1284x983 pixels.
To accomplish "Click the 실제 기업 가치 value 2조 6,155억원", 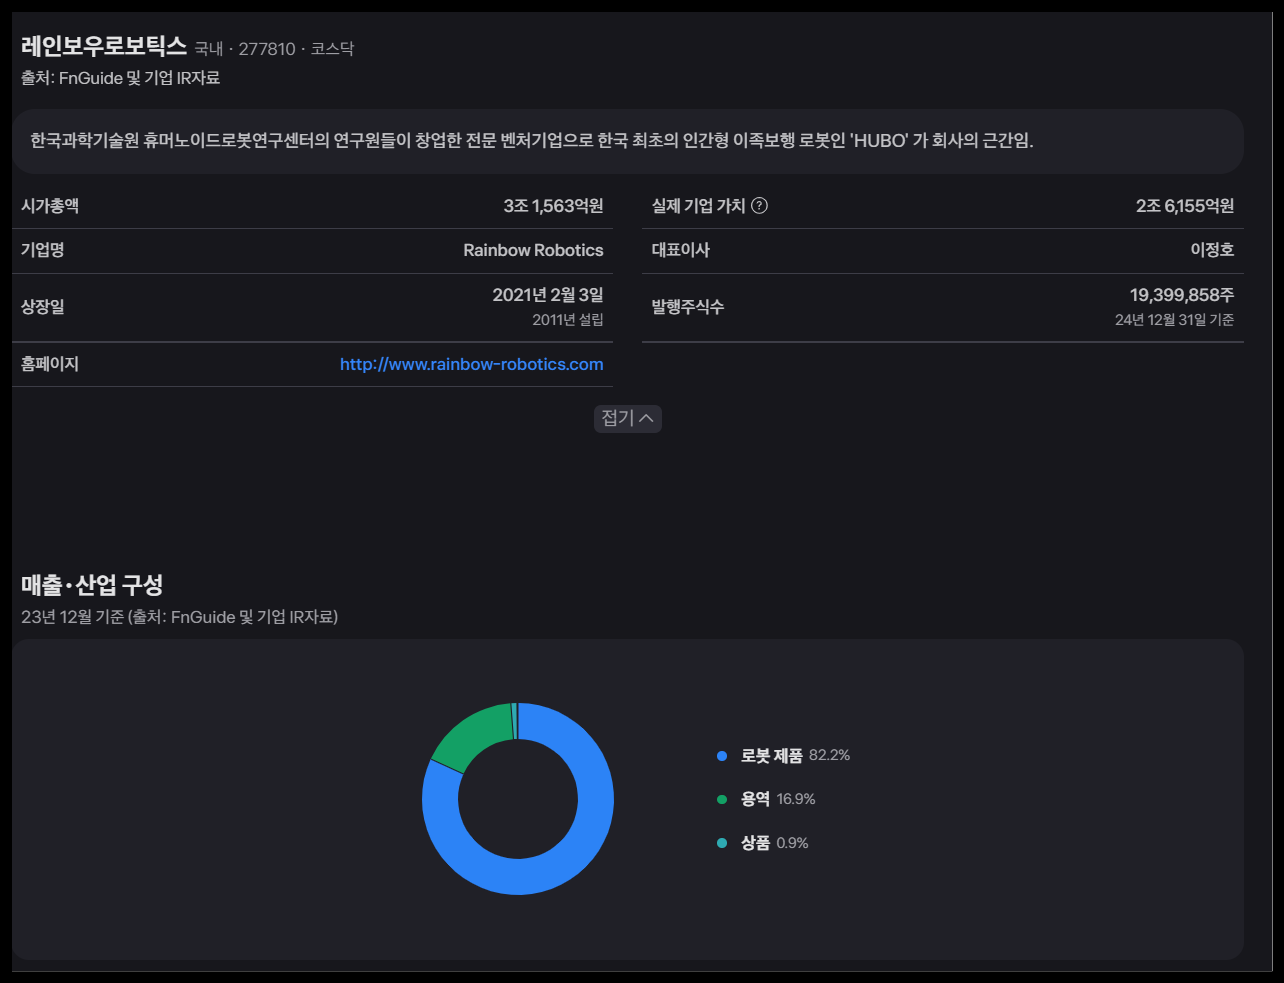I will pos(1185,206).
